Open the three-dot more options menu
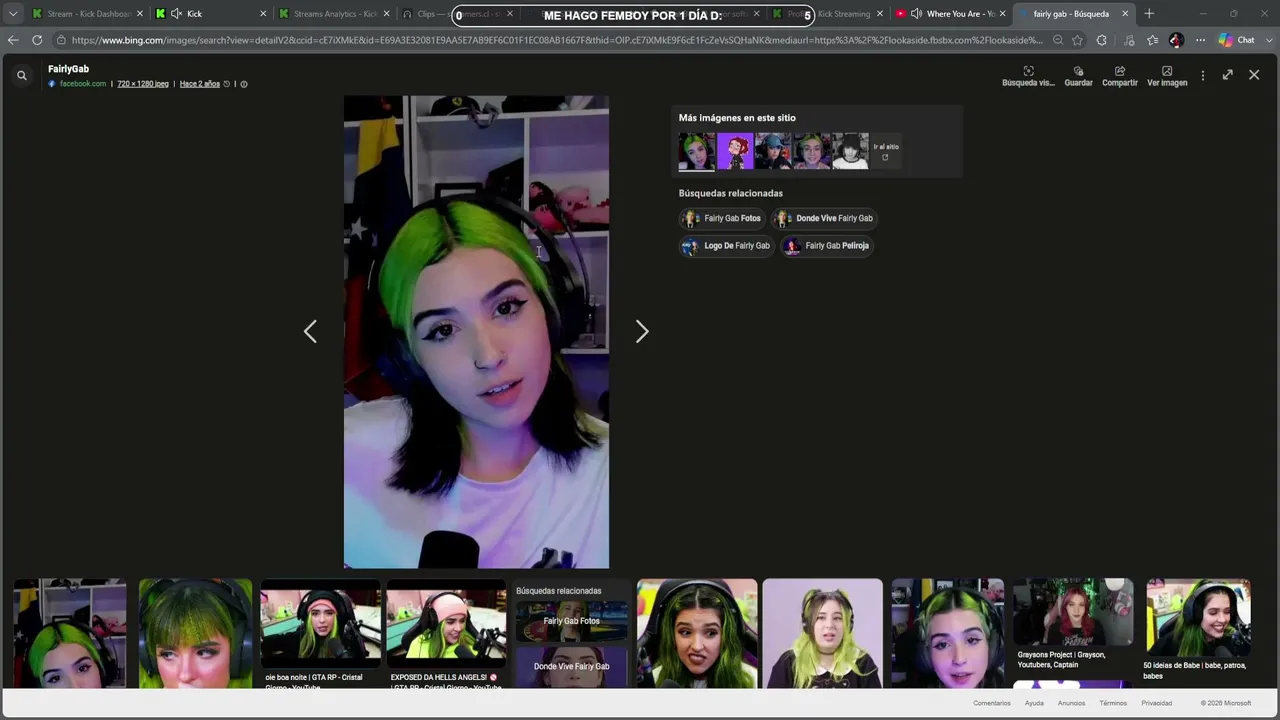 pos(1203,75)
